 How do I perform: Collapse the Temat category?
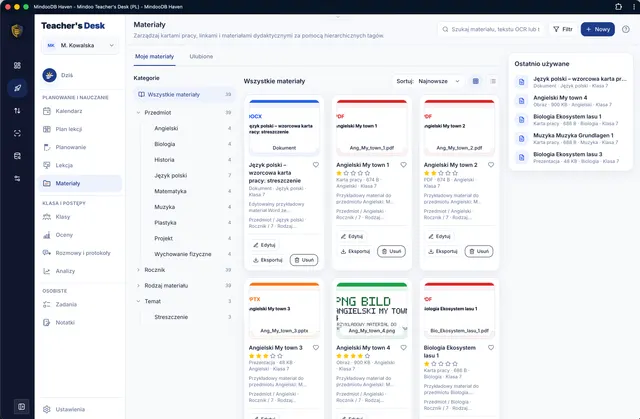pos(138,301)
